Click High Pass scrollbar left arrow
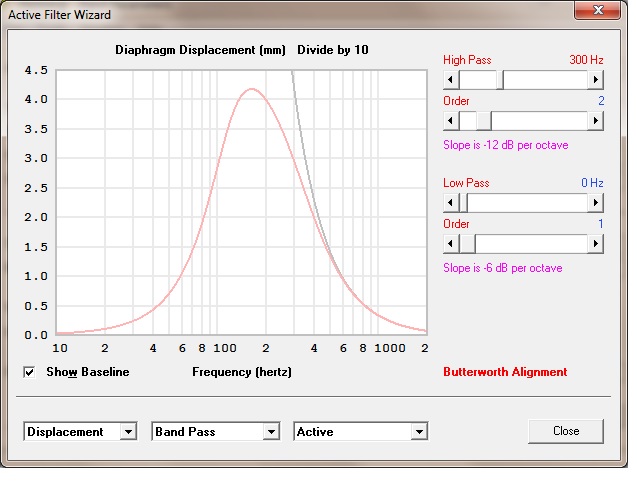This screenshot has width=638, height=484. click(451, 79)
